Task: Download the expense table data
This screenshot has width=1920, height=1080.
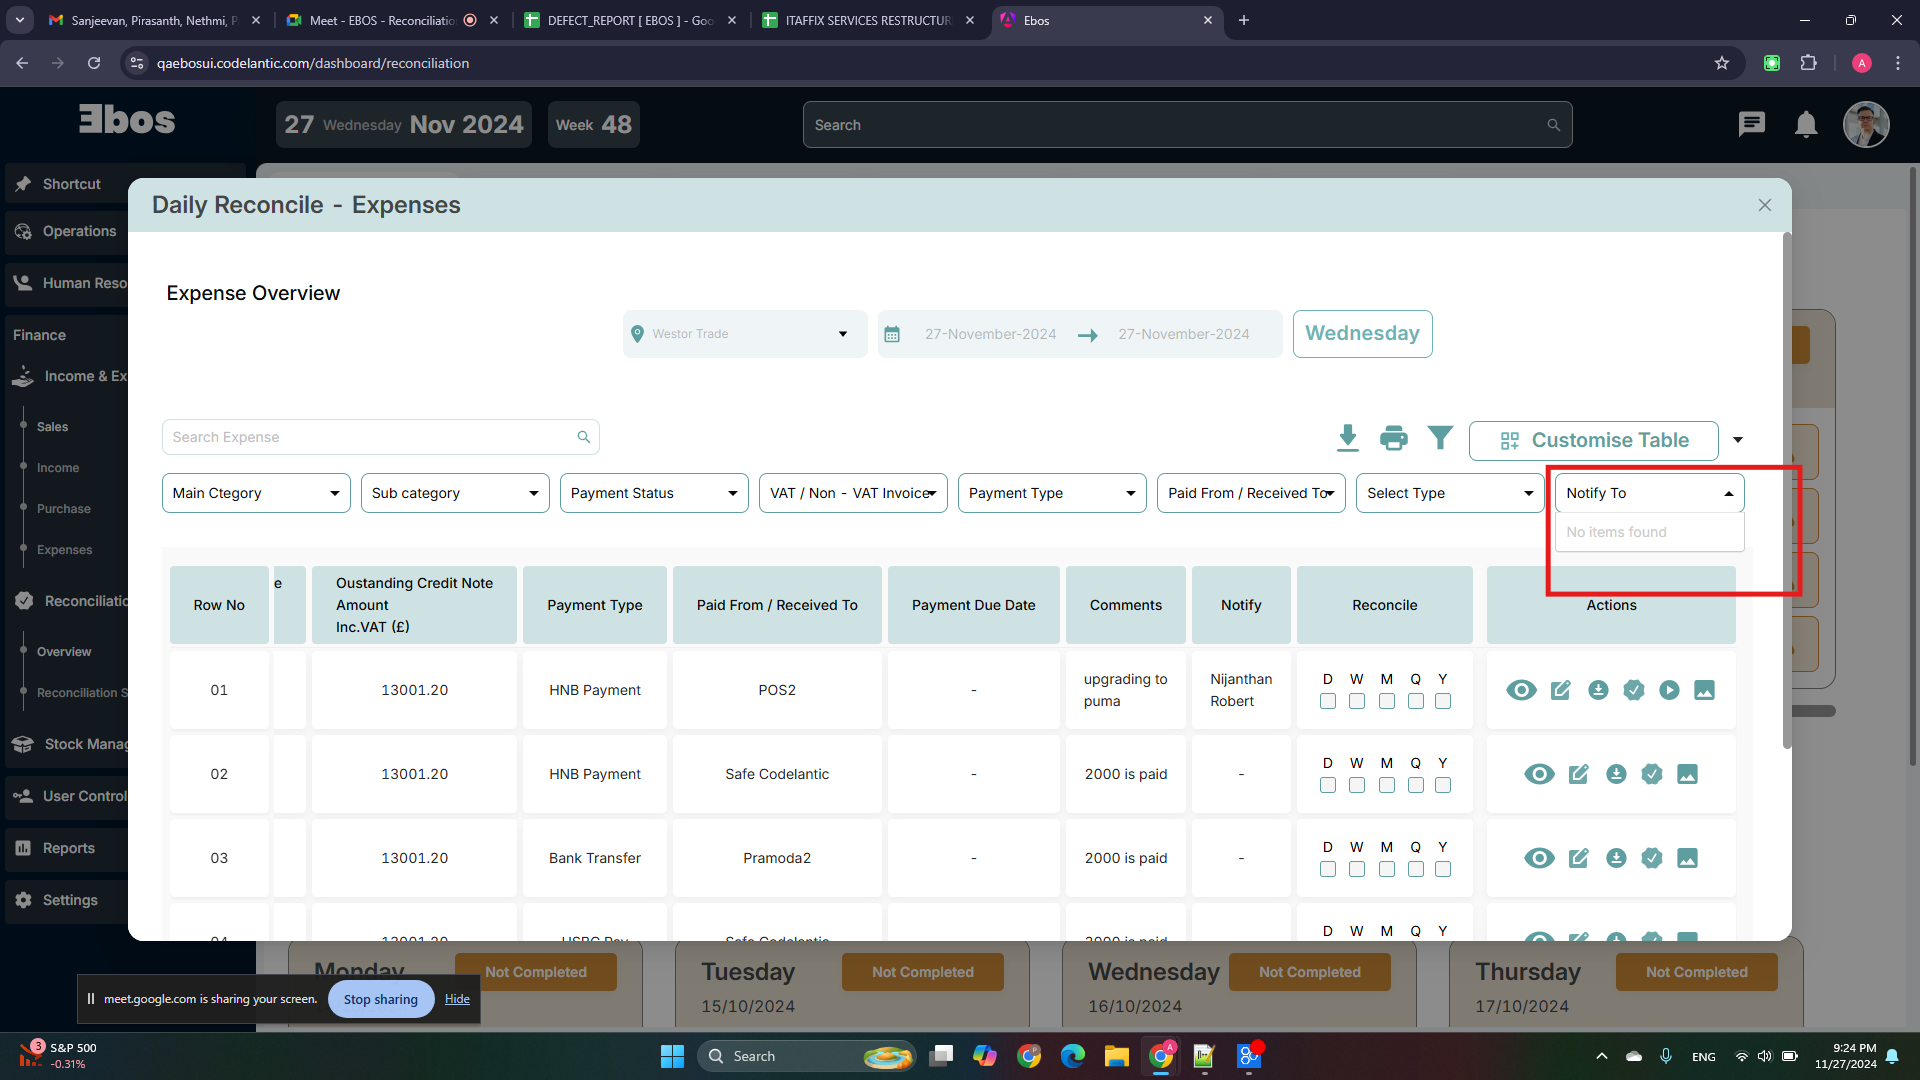Action: point(1348,438)
